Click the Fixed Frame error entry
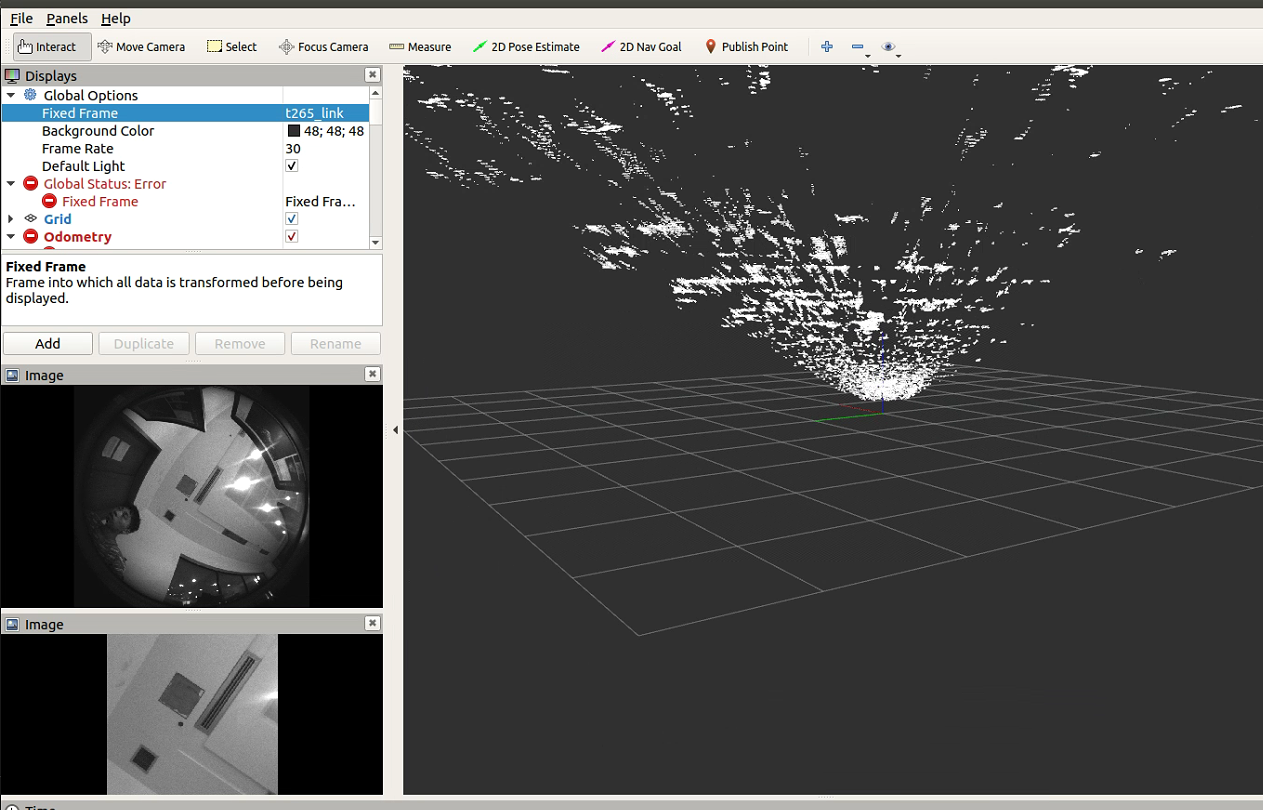 coord(100,202)
